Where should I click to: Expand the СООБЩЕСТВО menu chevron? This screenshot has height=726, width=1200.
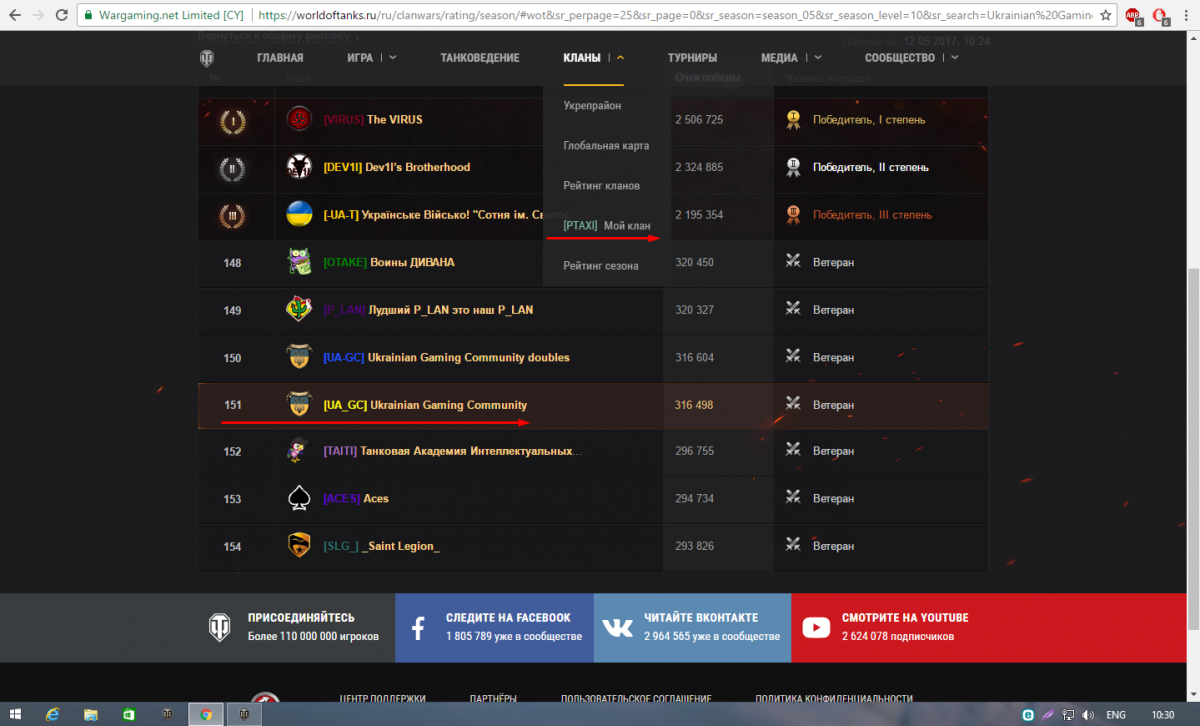click(954, 58)
